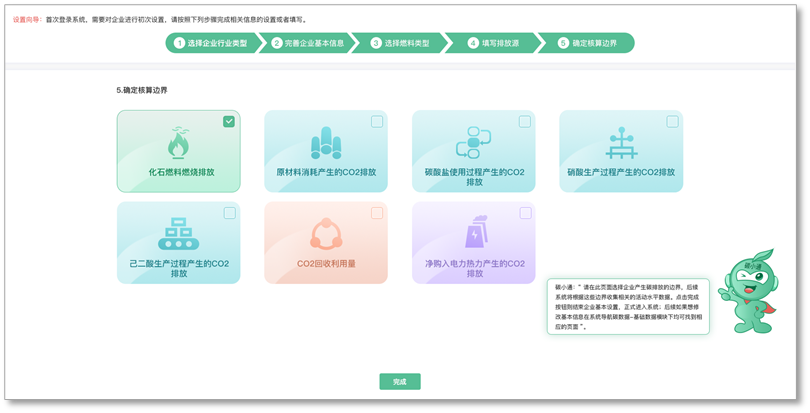This screenshot has width=810, height=413.
Task: Click the flame icon for fossil fuel combustion
Action: coord(178,144)
